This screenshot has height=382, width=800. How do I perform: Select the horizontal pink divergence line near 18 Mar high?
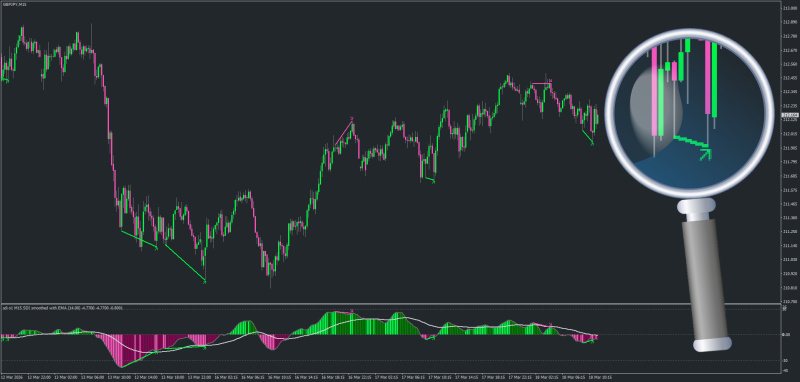coord(541,83)
